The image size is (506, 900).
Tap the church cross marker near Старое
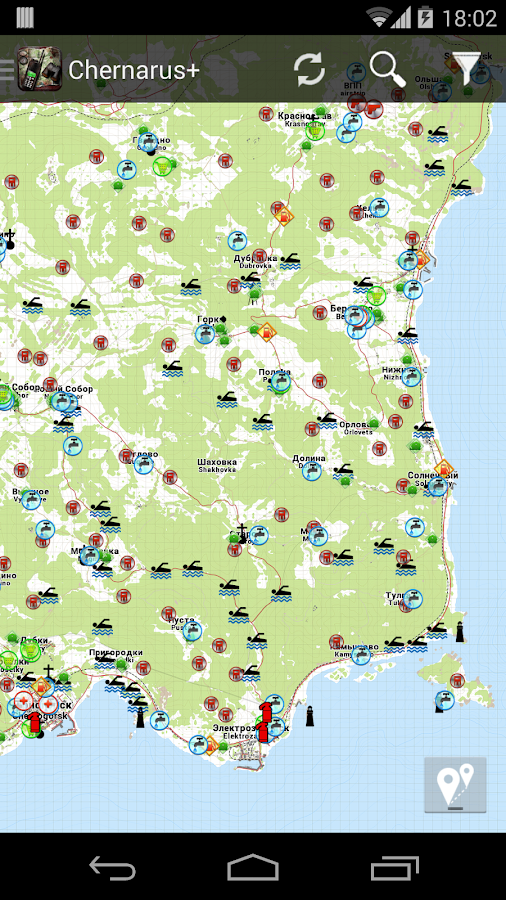click(x=243, y=530)
